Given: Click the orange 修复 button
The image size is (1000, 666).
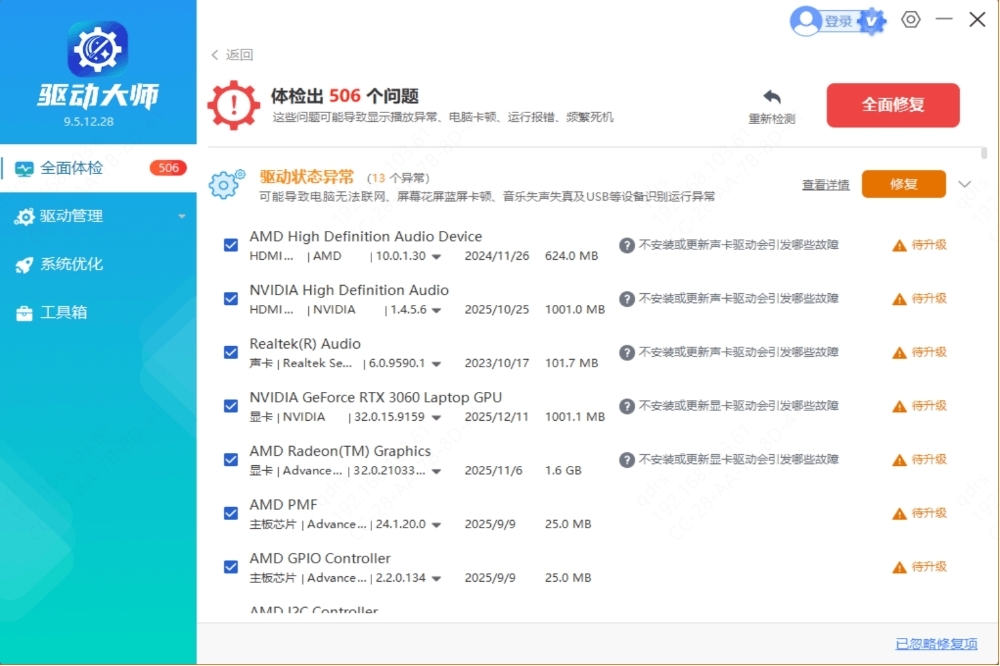Looking at the screenshot, I should point(903,184).
